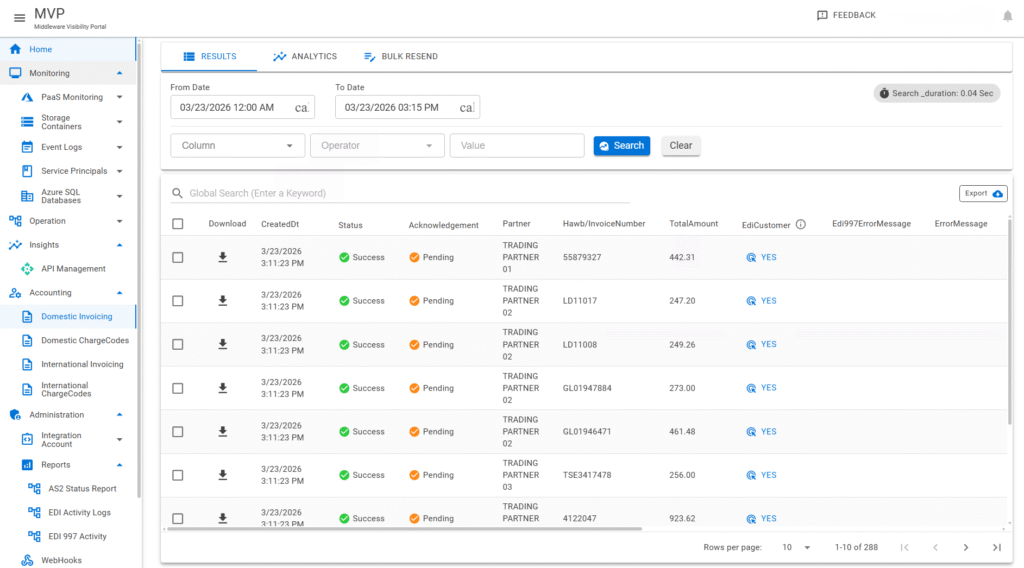Open the Column filter dropdown
This screenshot has width=1024, height=568.
coord(238,146)
